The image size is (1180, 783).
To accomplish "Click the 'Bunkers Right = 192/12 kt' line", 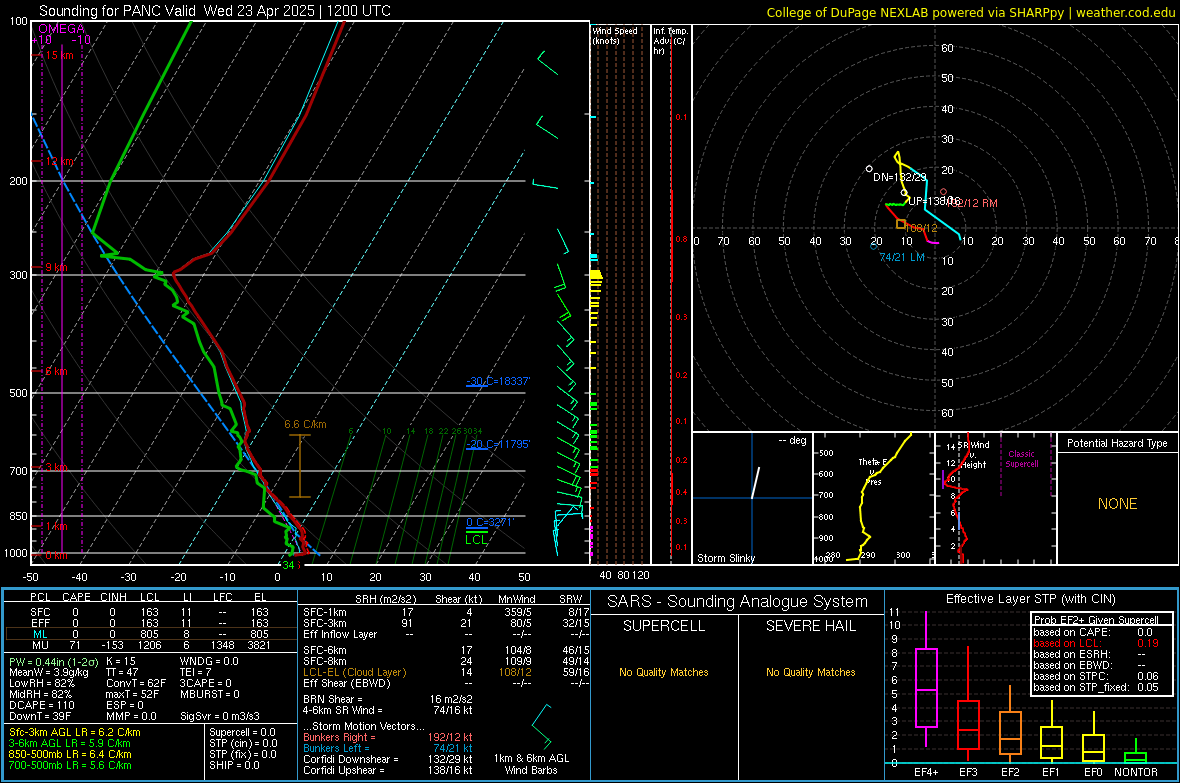I will pyautogui.click(x=388, y=737).
